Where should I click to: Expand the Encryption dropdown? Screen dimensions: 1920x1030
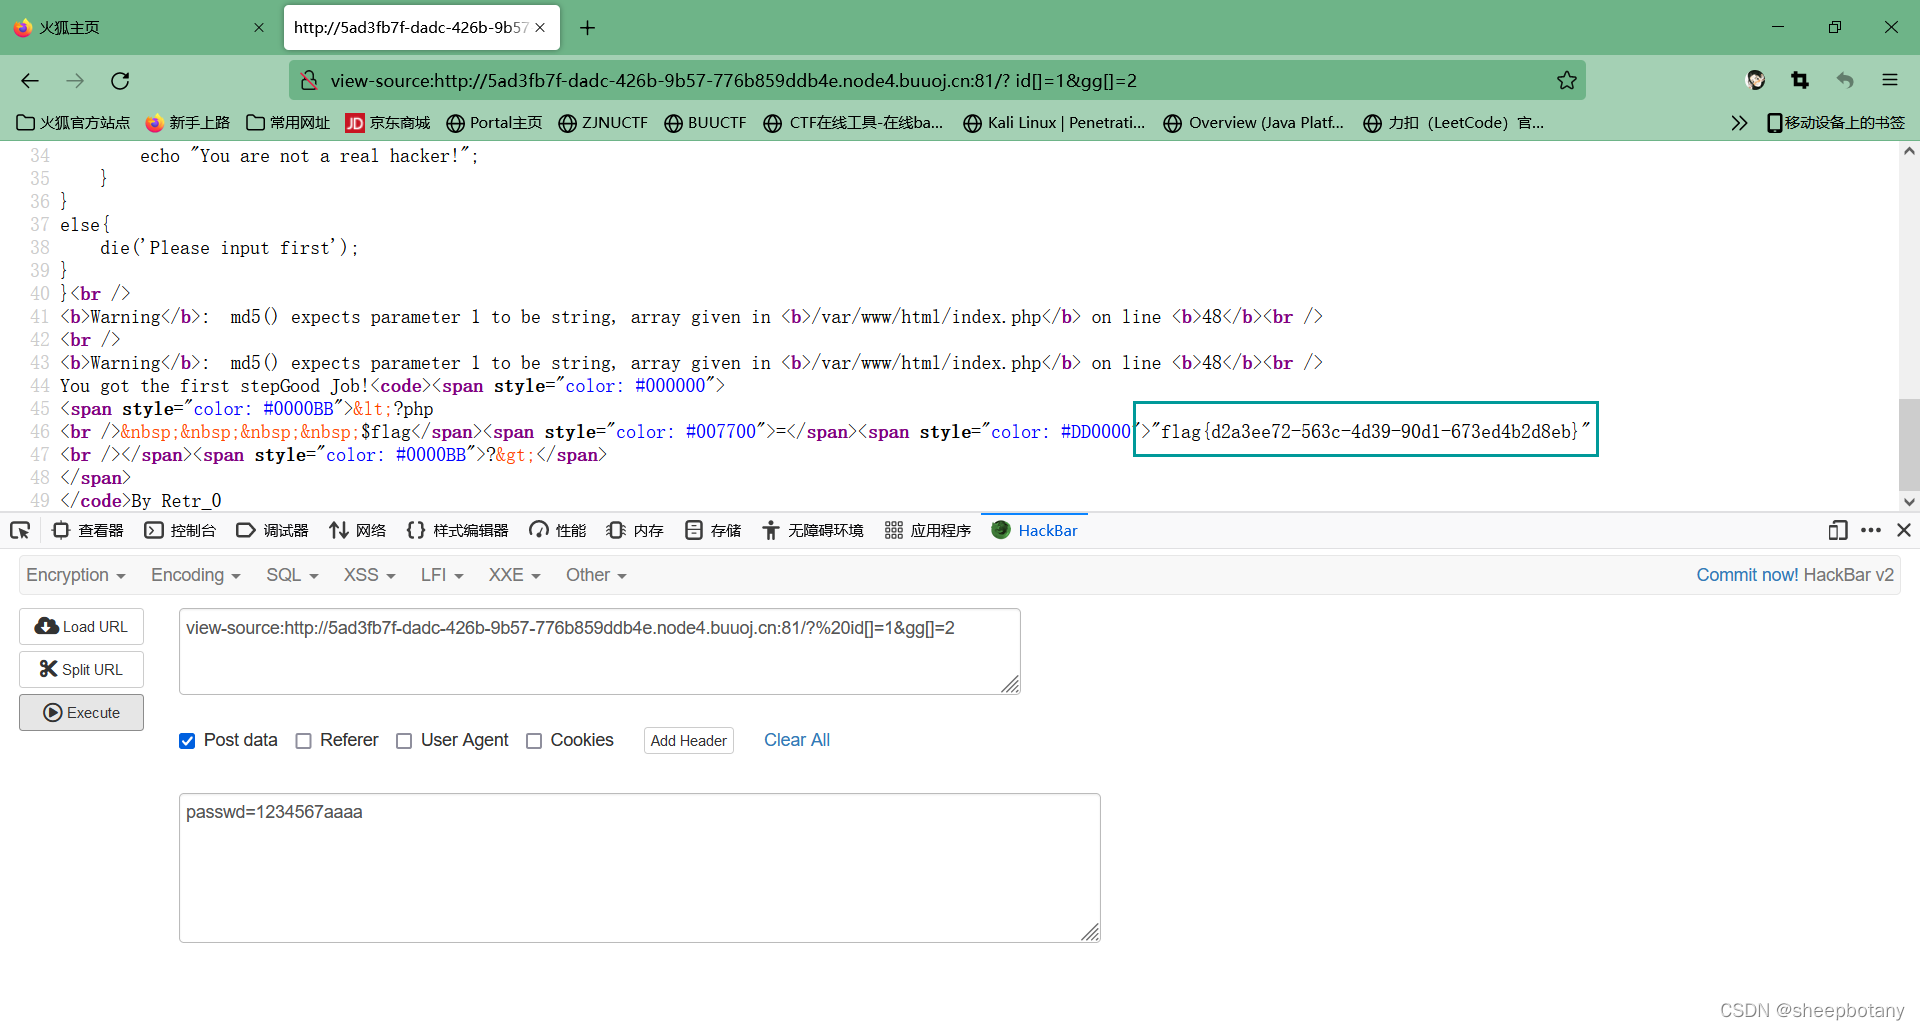[76, 576]
